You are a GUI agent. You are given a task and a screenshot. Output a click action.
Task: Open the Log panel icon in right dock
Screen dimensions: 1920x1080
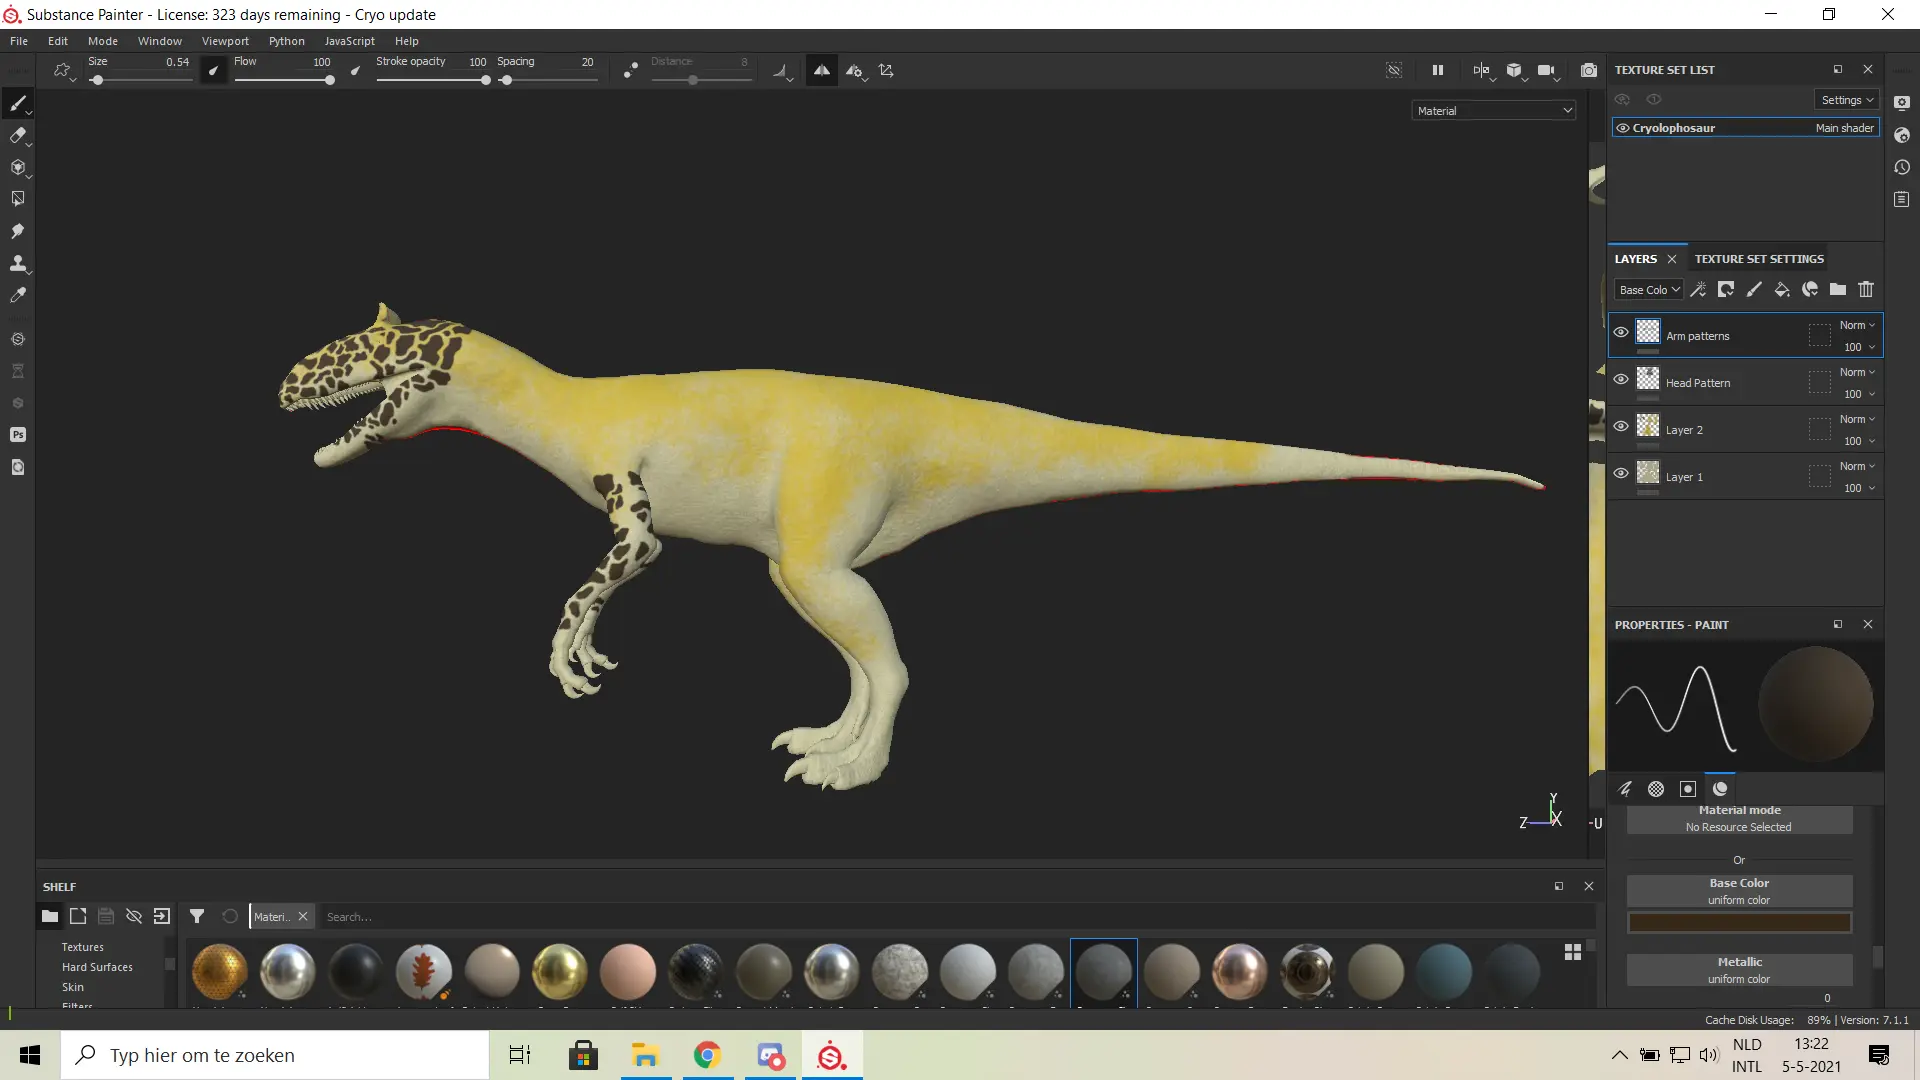(1902, 199)
